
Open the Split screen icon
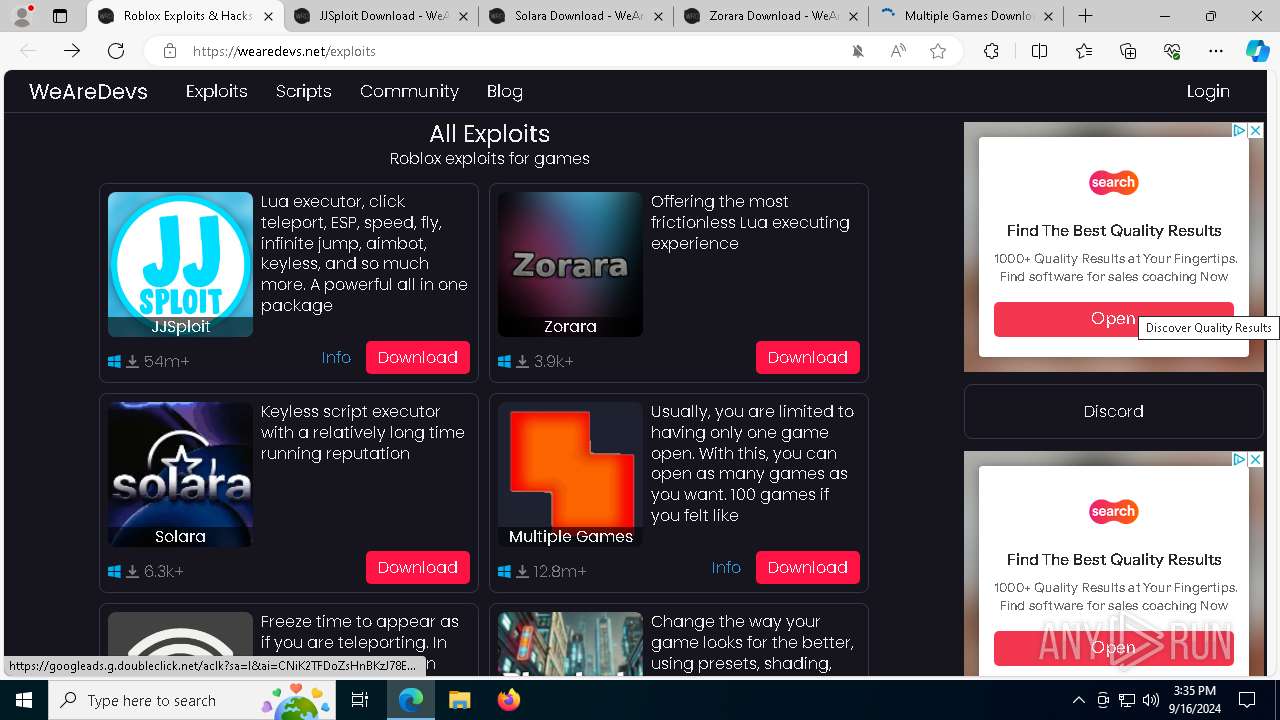click(x=1039, y=51)
